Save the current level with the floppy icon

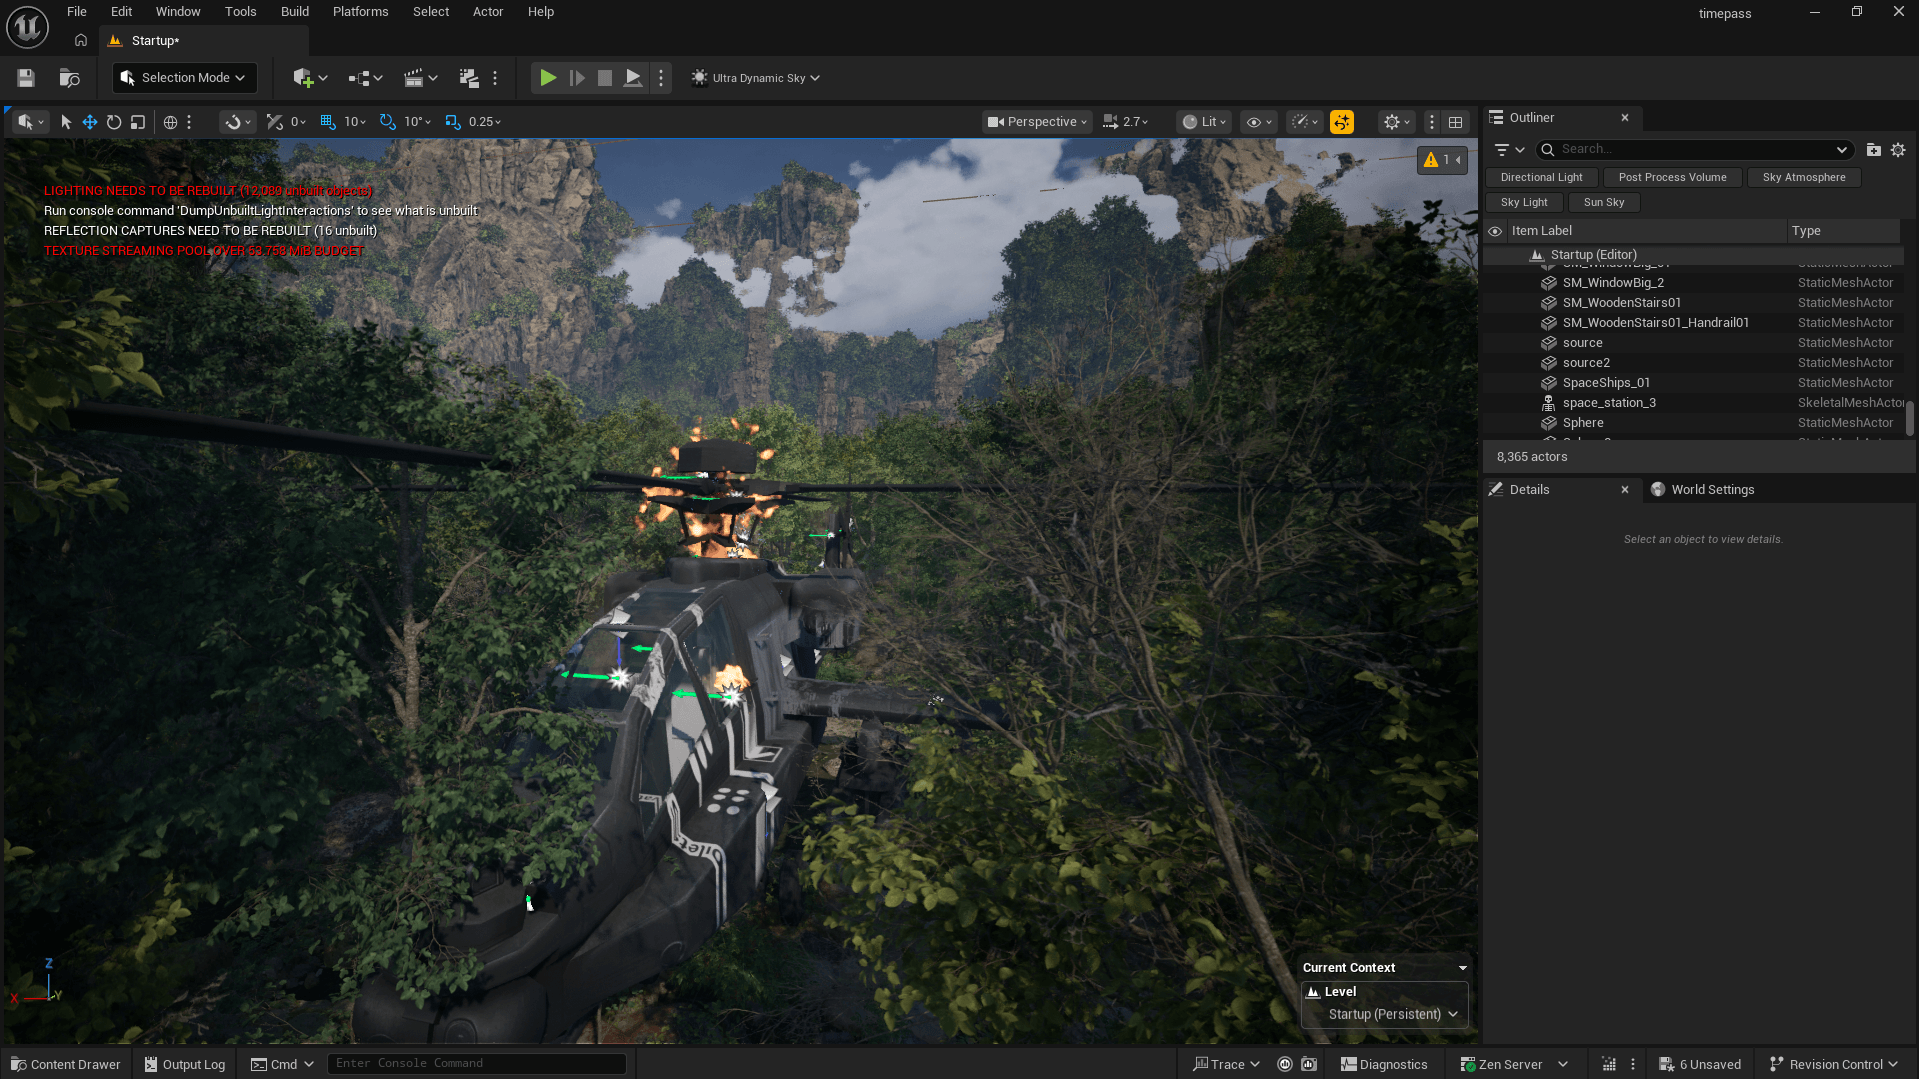click(x=26, y=78)
